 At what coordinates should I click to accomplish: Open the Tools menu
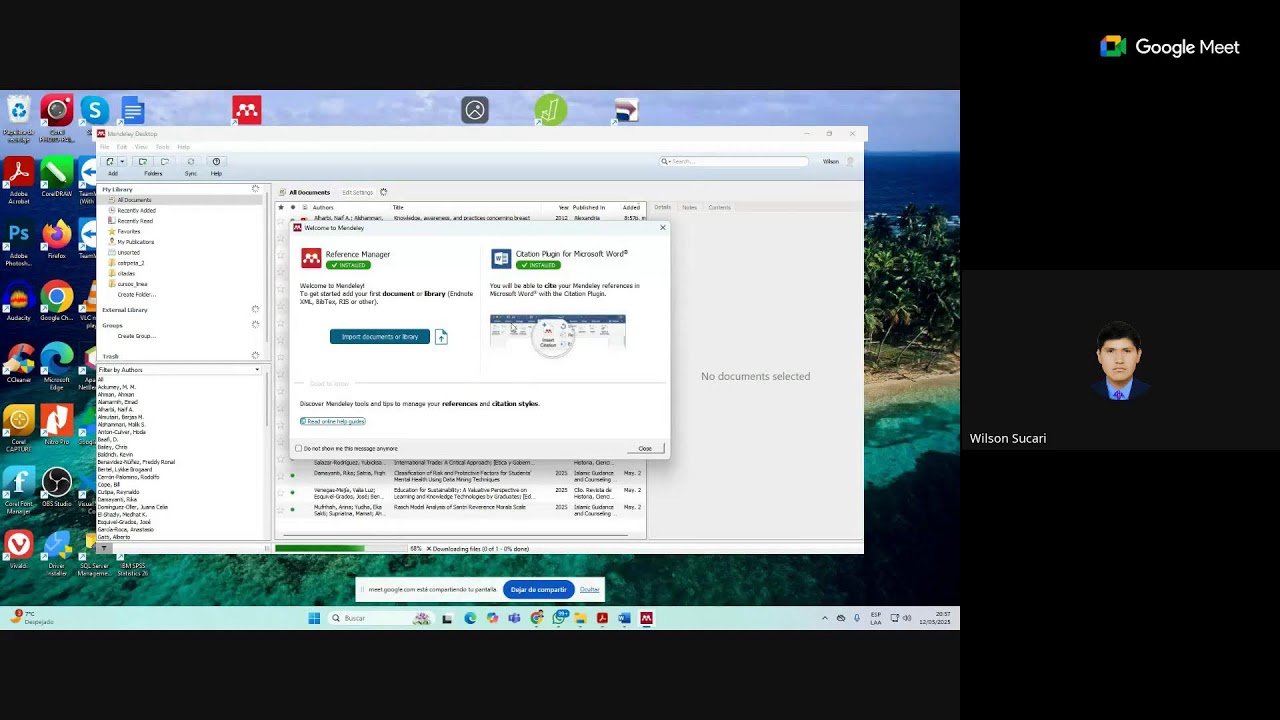point(162,147)
